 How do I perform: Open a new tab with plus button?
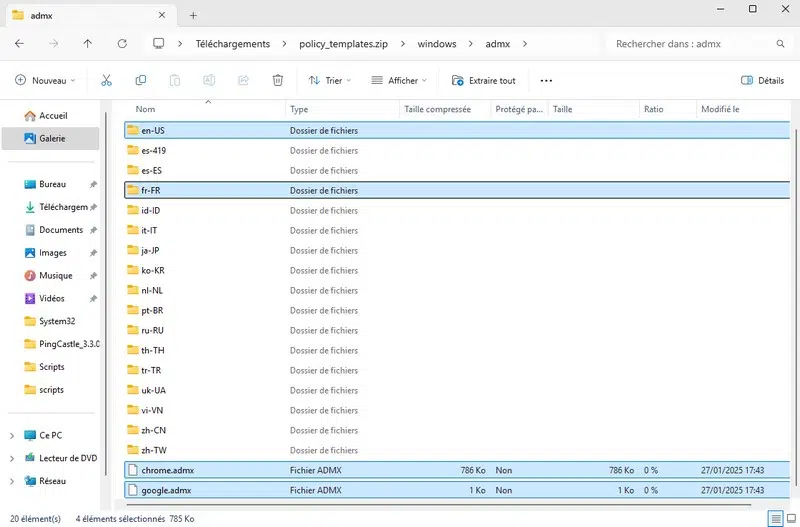(x=193, y=15)
